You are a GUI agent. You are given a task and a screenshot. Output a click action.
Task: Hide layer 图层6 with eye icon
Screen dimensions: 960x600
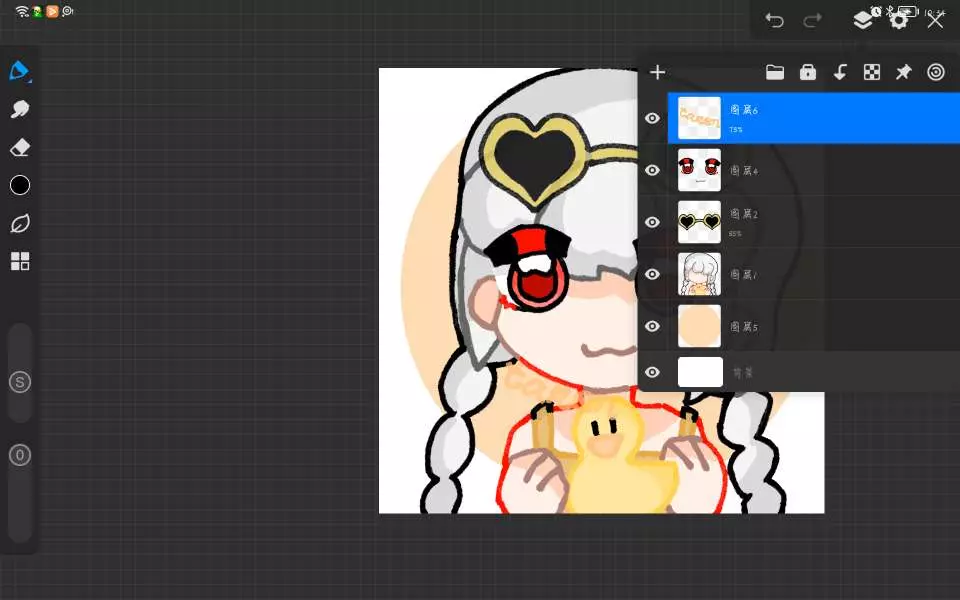pos(653,118)
